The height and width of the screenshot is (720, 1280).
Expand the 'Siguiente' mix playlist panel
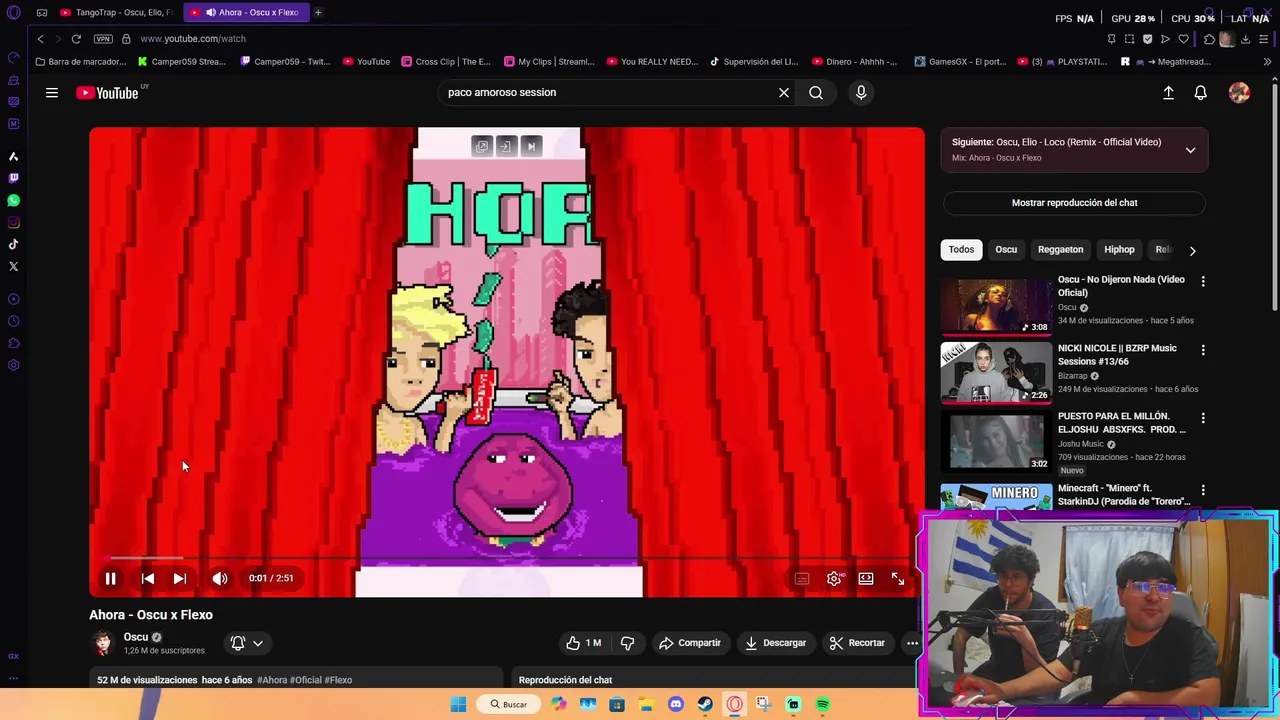tap(1190, 150)
